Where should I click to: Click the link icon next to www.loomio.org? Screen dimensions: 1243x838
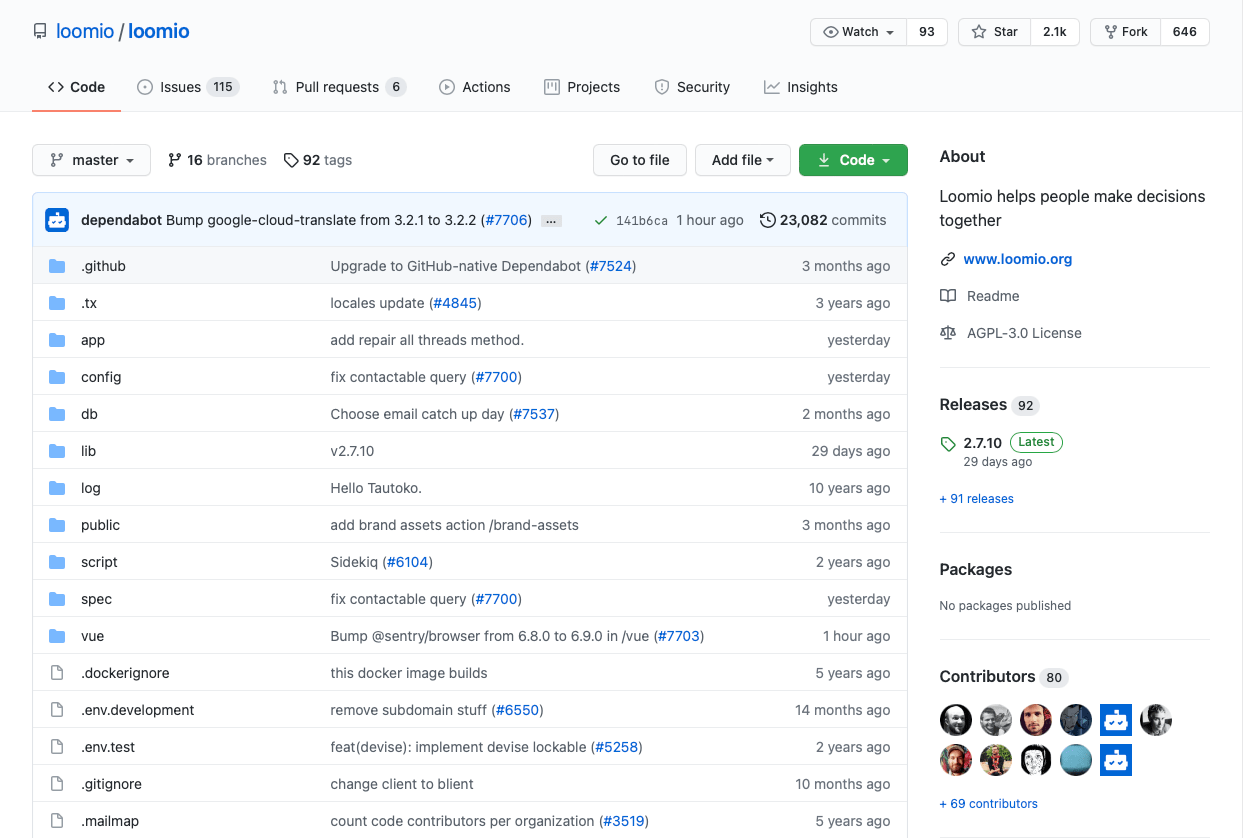(x=948, y=259)
